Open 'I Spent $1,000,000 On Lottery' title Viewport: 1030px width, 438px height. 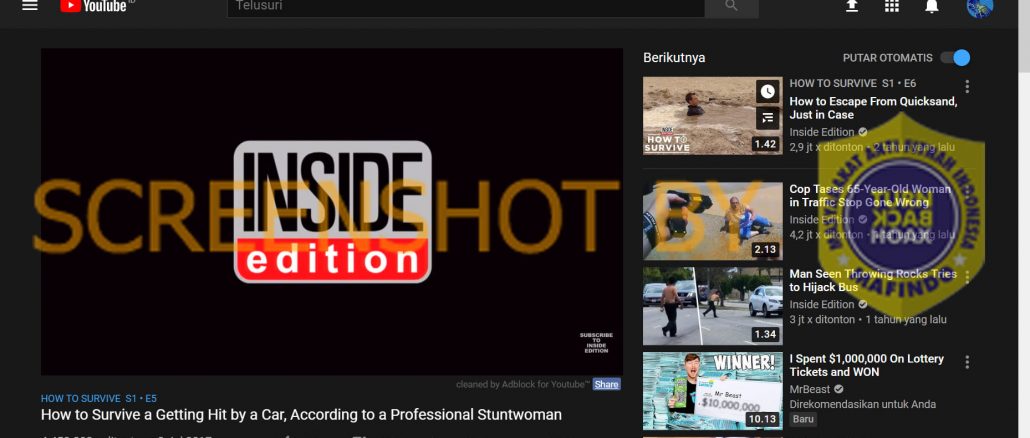866,365
